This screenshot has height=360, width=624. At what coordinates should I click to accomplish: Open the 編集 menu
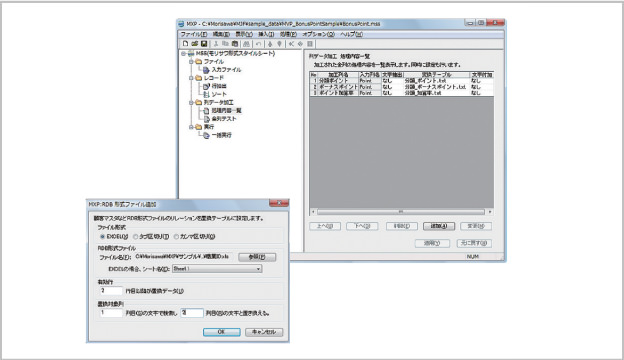coord(221,34)
